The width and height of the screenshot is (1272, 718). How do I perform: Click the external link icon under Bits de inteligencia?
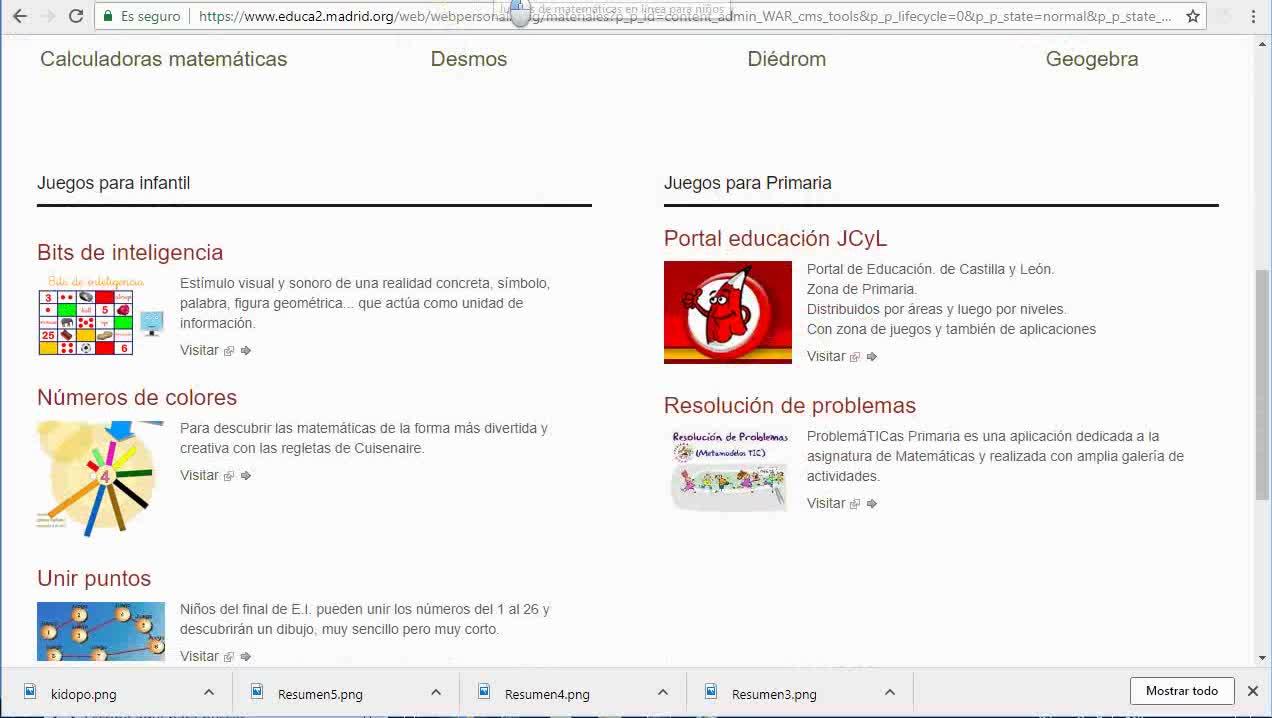pyautogui.click(x=229, y=351)
